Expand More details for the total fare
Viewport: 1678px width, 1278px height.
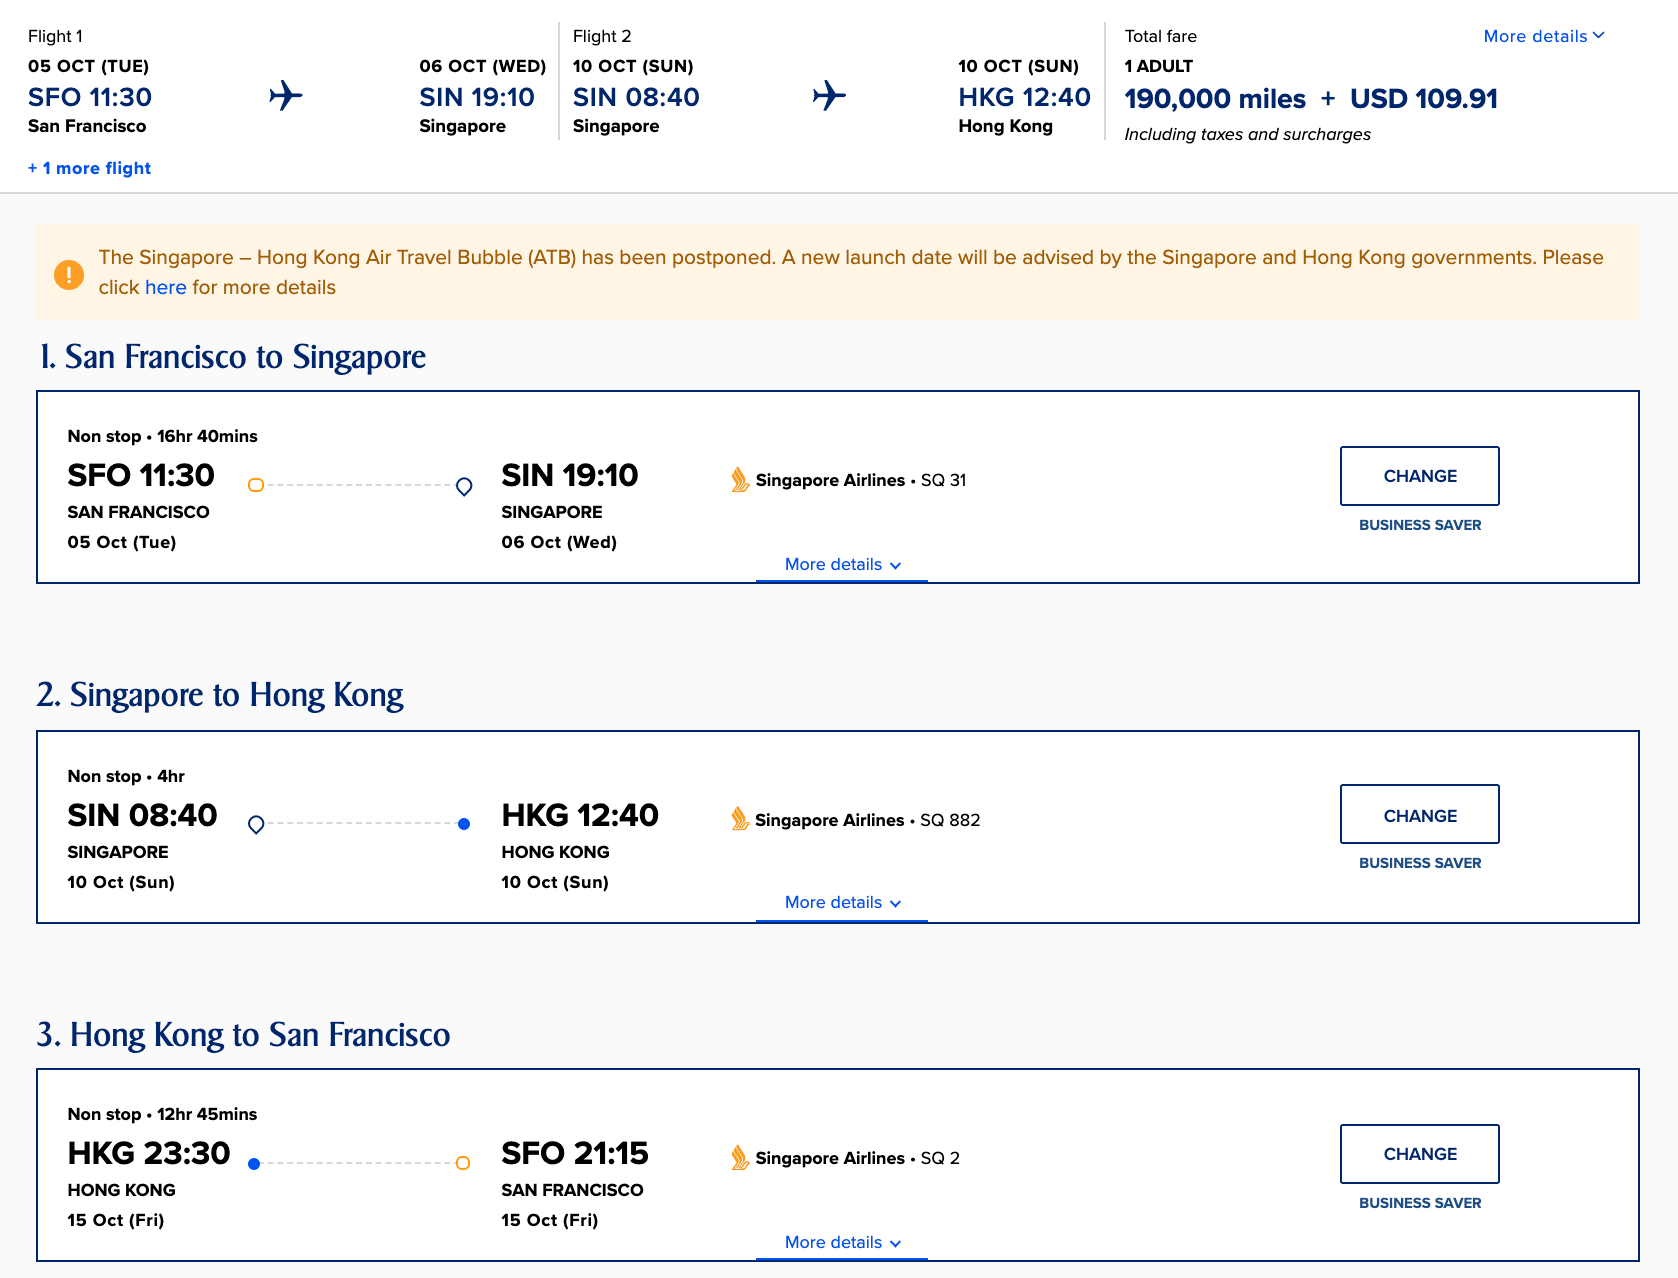1543,36
